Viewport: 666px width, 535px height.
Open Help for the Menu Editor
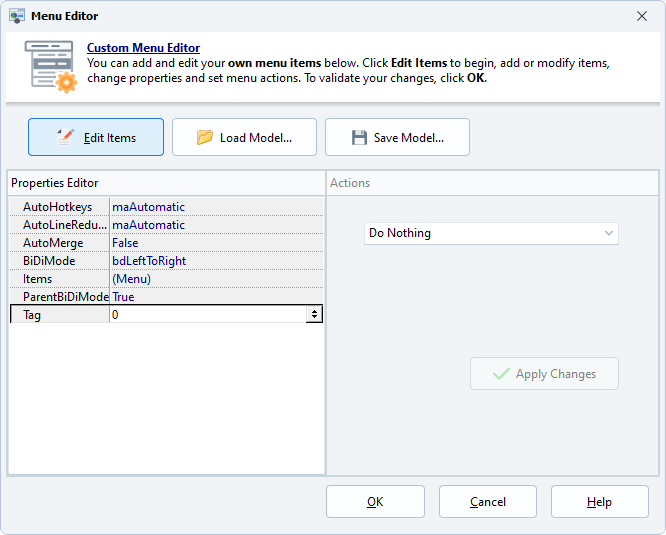tap(599, 502)
